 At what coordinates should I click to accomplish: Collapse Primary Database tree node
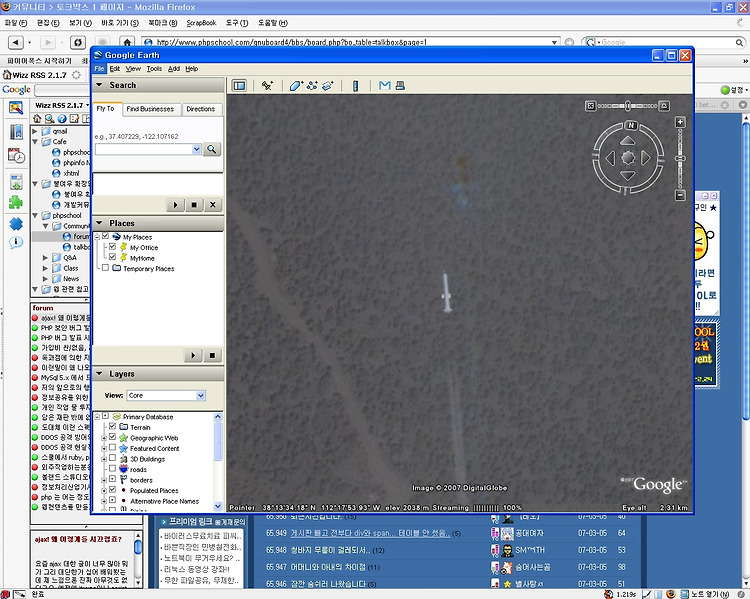click(x=98, y=417)
